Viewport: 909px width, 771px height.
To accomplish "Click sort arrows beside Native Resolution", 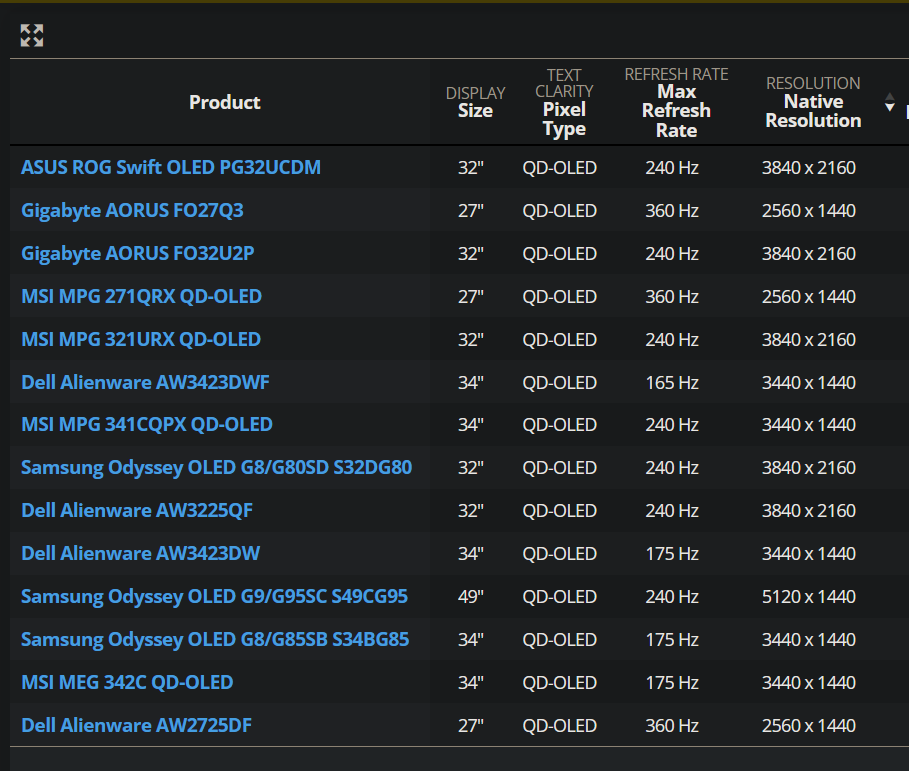I will 890,103.
